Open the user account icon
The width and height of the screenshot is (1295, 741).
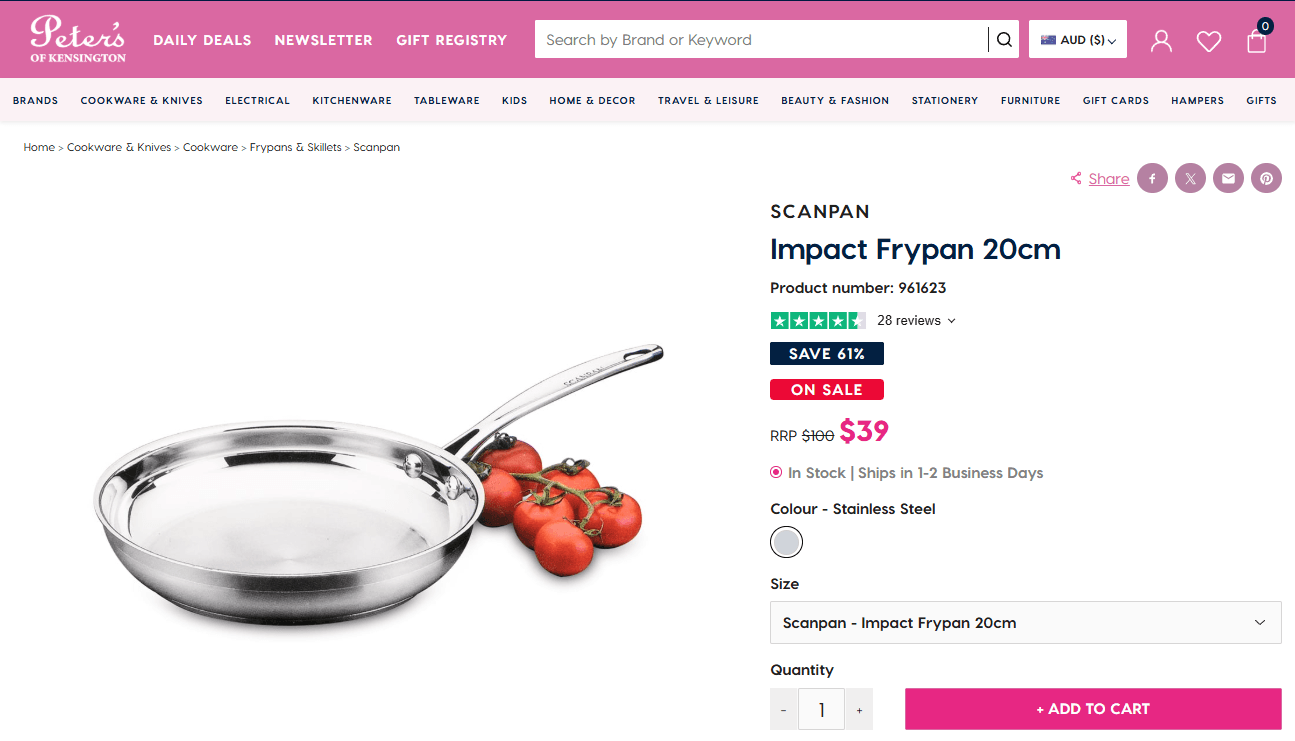point(1161,41)
